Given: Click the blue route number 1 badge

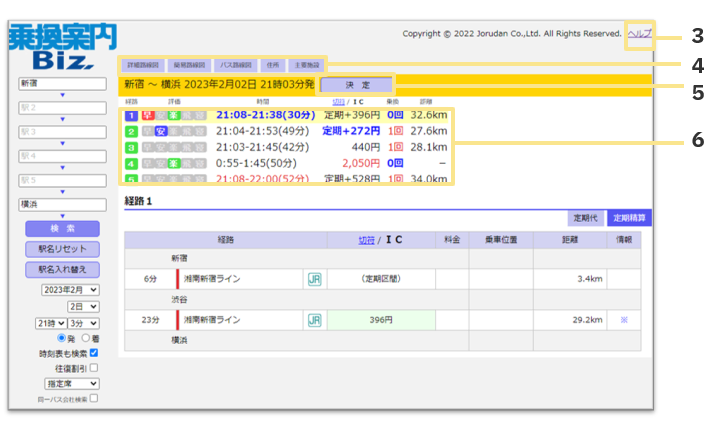Looking at the screenshot, I should [129, 115].
